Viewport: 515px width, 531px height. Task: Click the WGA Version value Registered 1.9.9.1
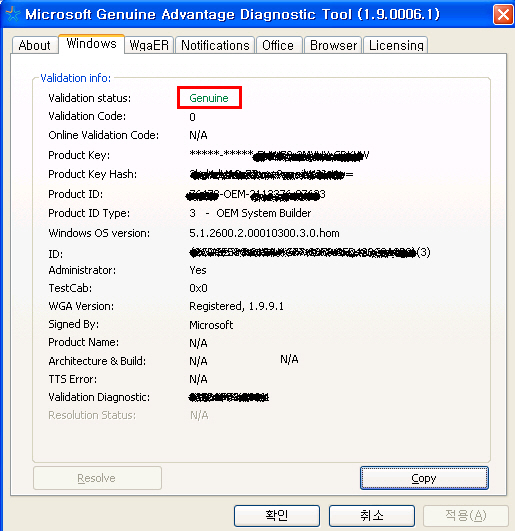(x=236, y=306)
